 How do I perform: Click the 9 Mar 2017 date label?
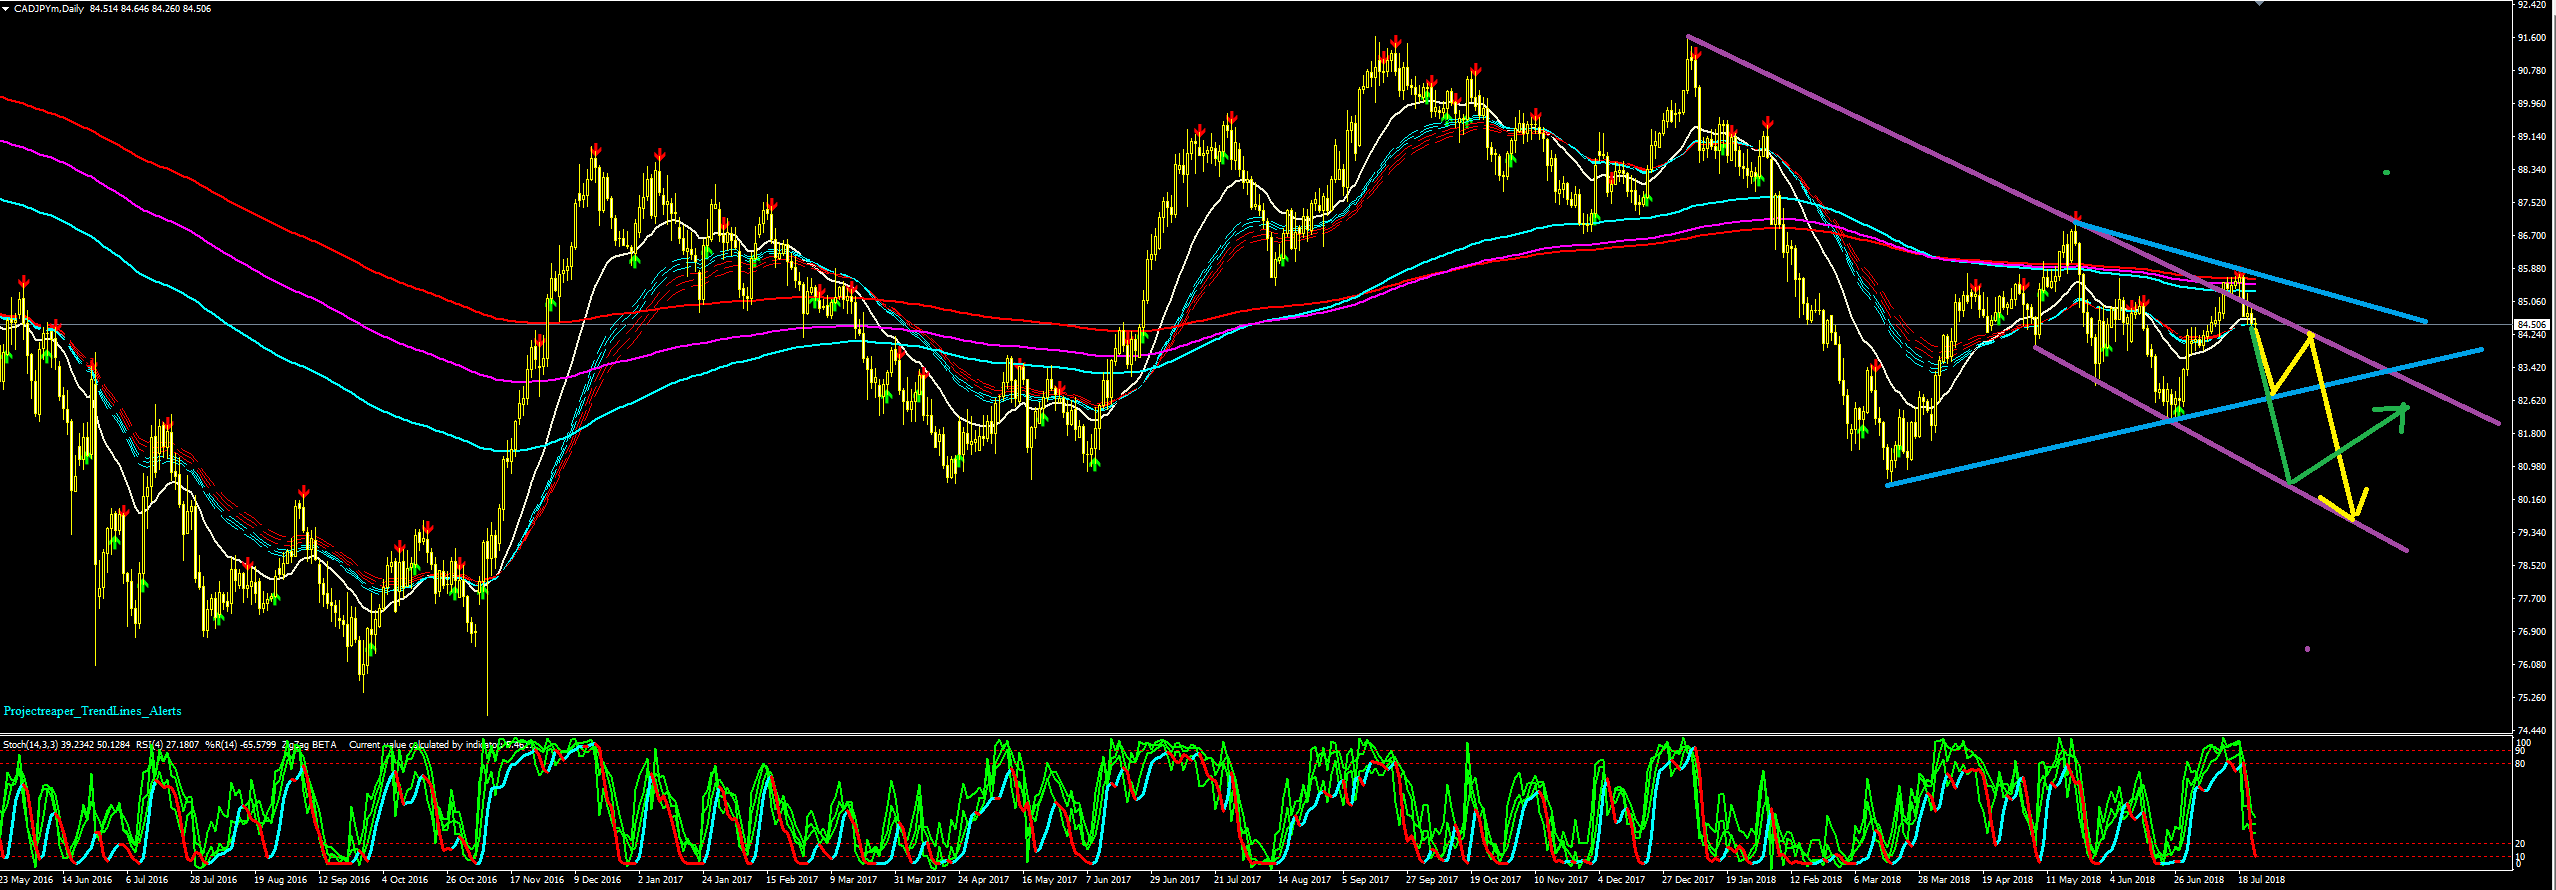point(853,880)
